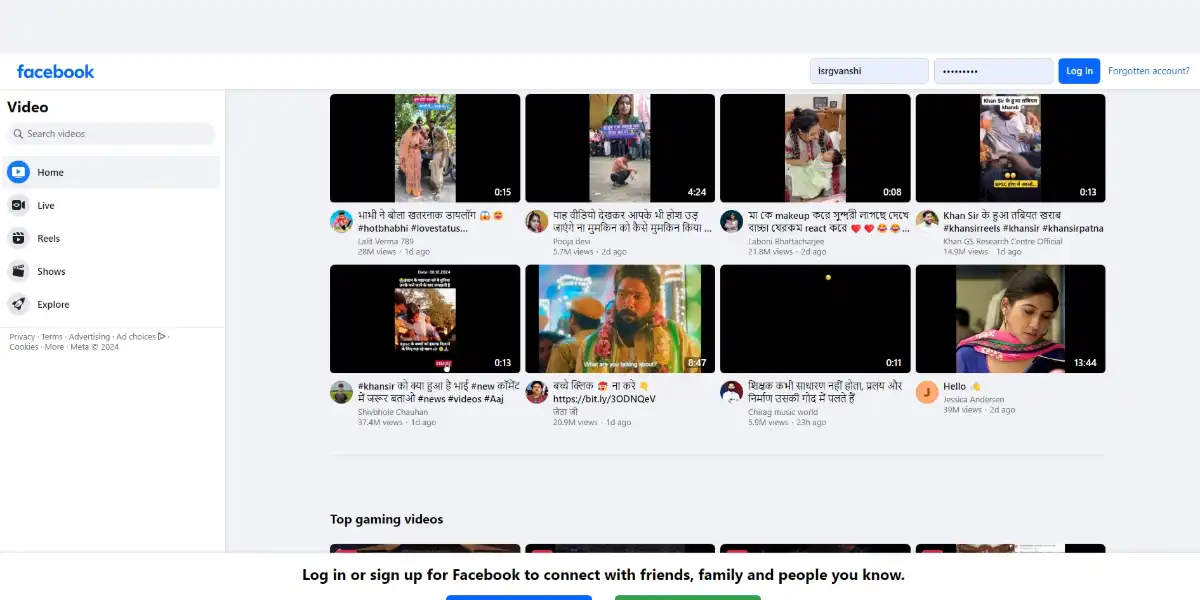1200x600 pixels.
Task: Click the Explore rocket icon
Action: coord(18,304)
